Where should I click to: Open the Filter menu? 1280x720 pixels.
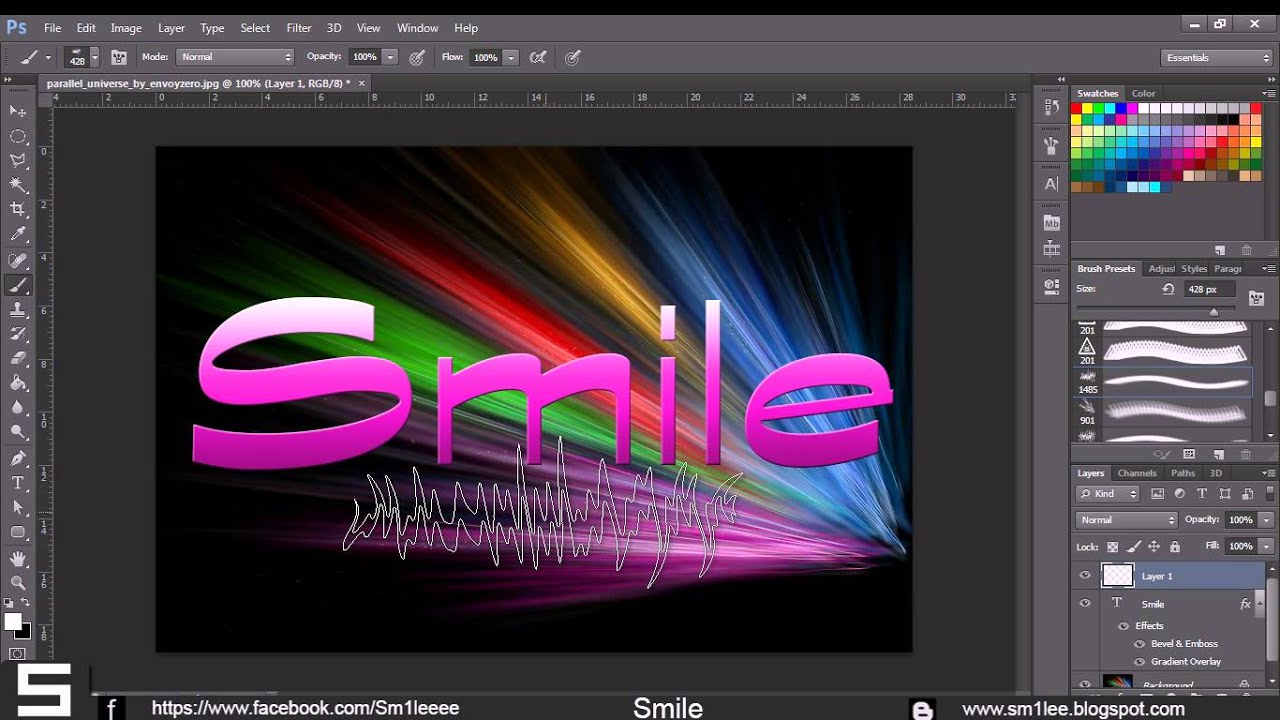[298, 28]
